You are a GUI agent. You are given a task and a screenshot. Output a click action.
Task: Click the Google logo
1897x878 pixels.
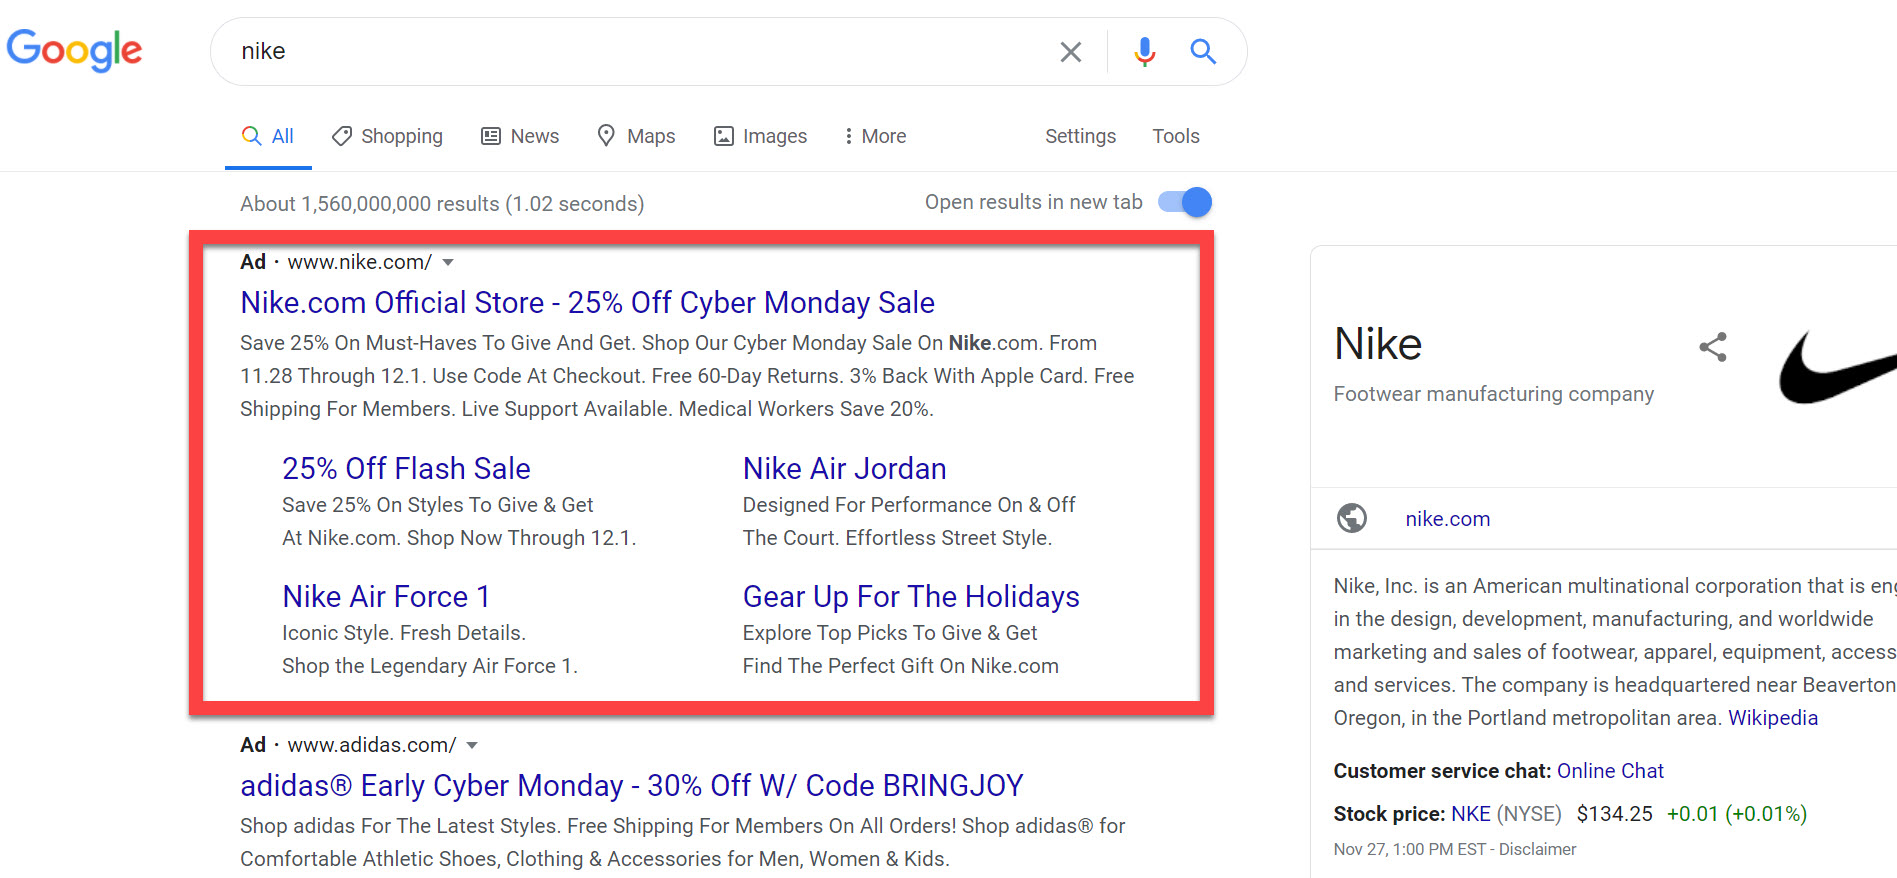[75, 49]
